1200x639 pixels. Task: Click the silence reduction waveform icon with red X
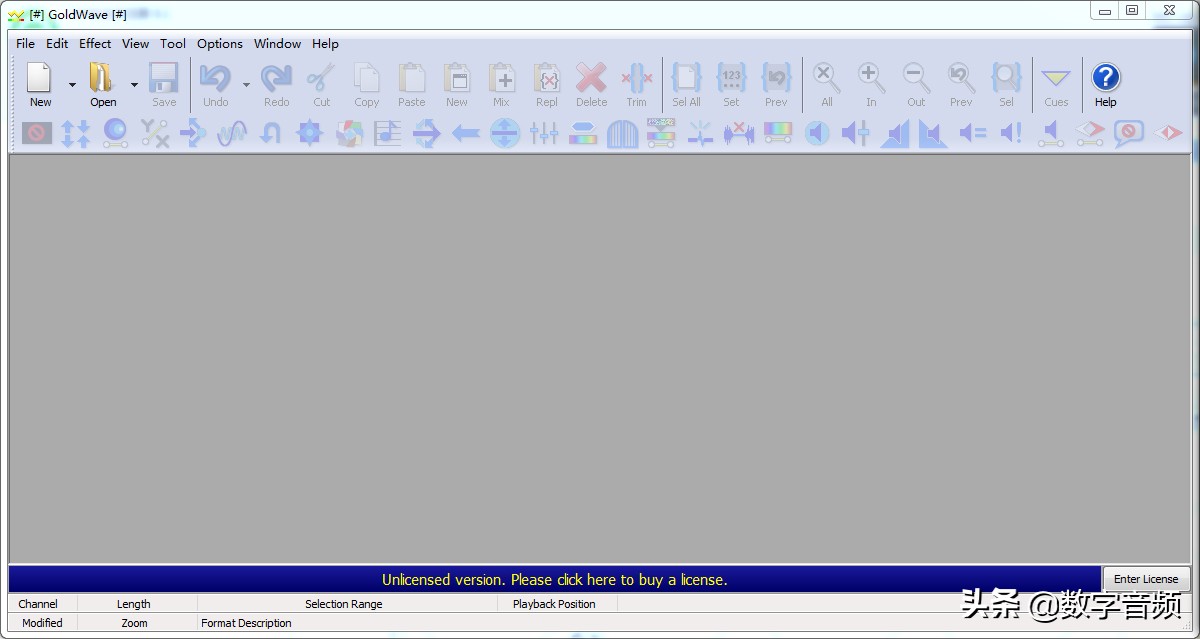(x=739, y=133)
